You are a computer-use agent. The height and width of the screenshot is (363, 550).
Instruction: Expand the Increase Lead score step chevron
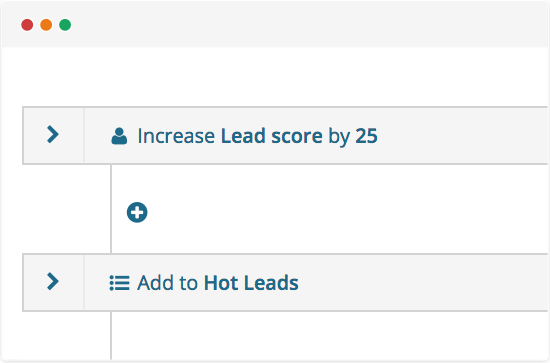53,135
